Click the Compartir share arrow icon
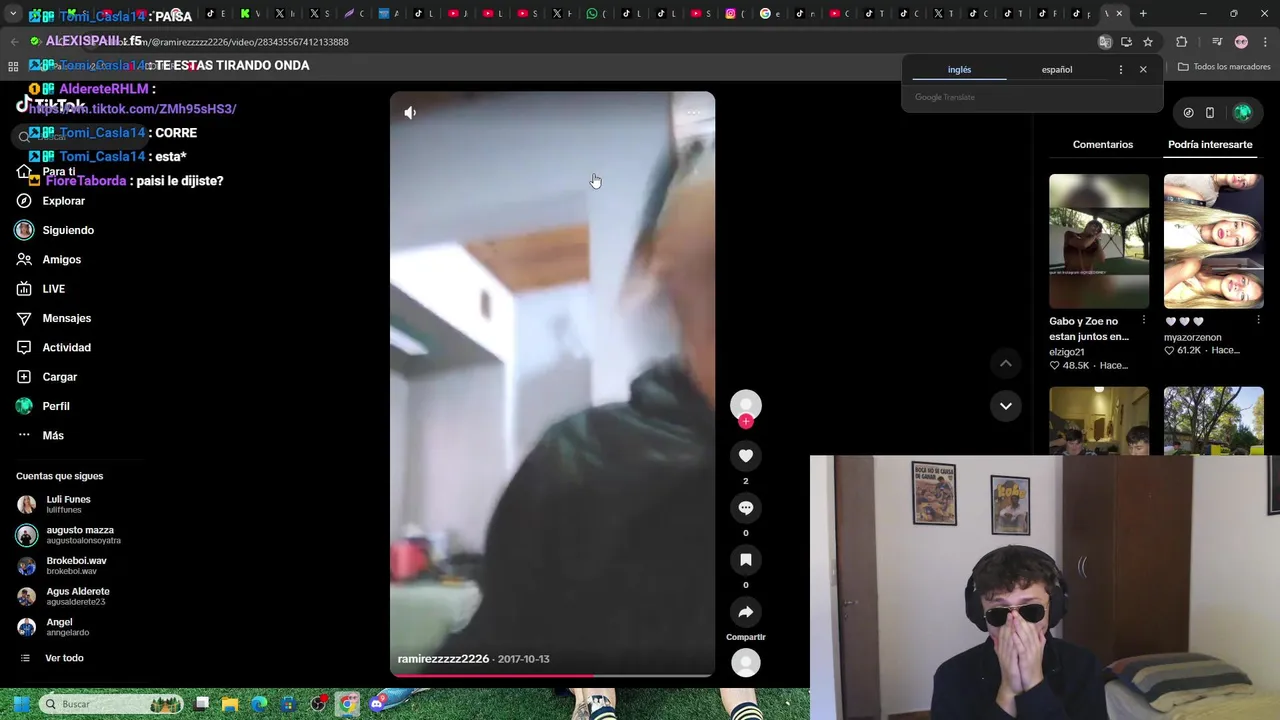This screenshot has height=720, width=1280. tap(746, 612)
